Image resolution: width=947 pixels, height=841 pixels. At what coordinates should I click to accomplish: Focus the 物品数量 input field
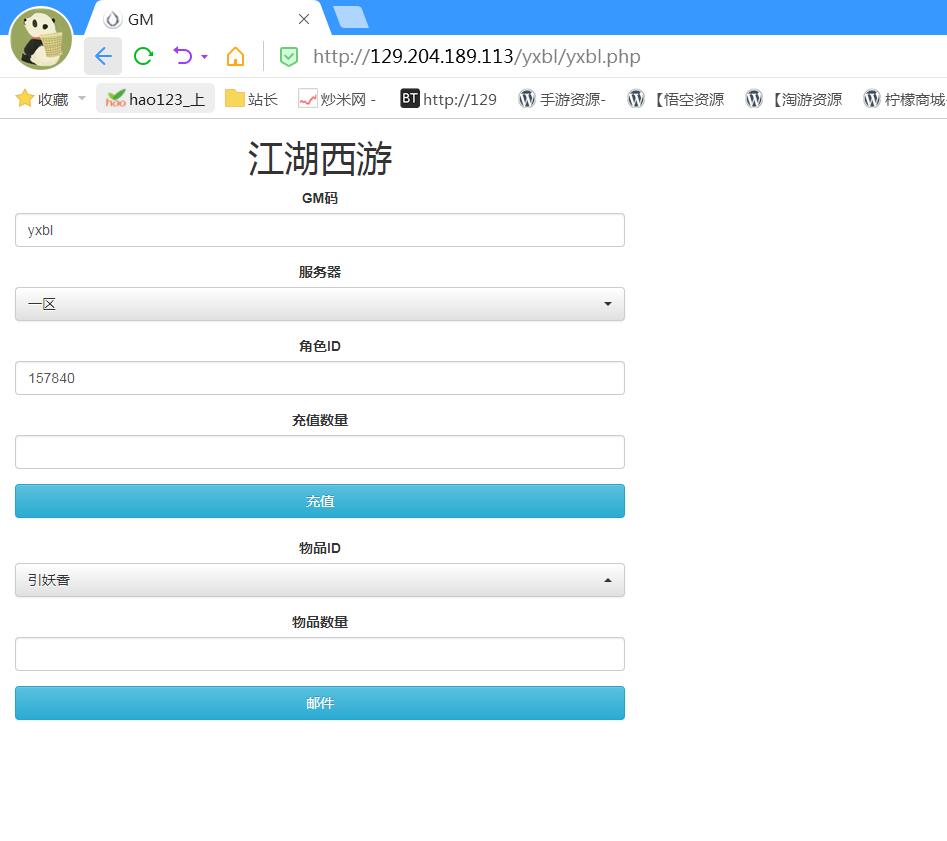coord(320,654)
